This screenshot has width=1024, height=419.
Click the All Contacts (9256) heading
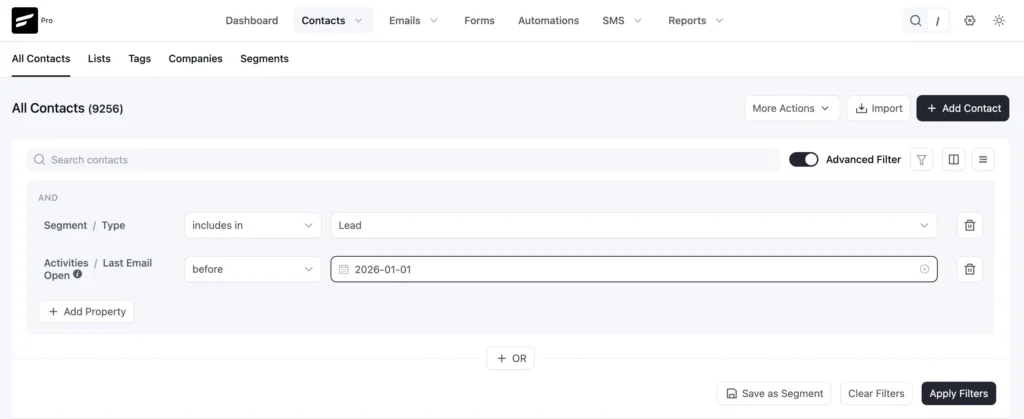click(x=67, y=108)
